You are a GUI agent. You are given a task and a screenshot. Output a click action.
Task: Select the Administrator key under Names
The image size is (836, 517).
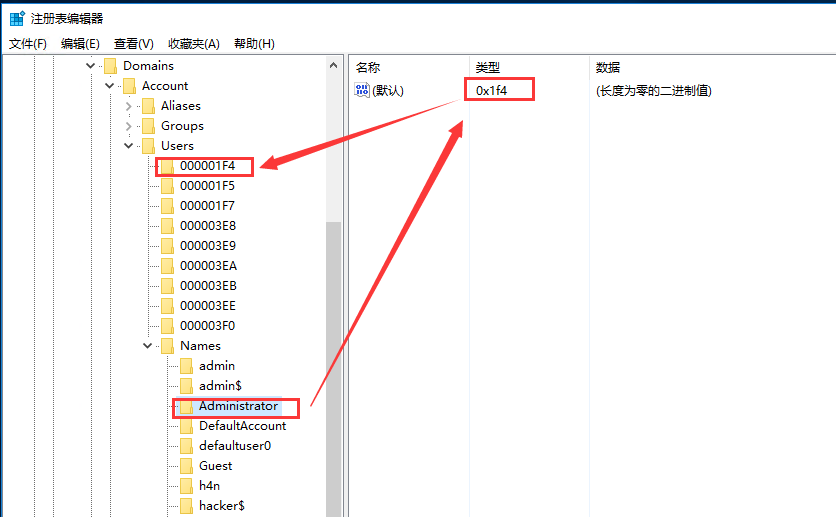(238, 406)
